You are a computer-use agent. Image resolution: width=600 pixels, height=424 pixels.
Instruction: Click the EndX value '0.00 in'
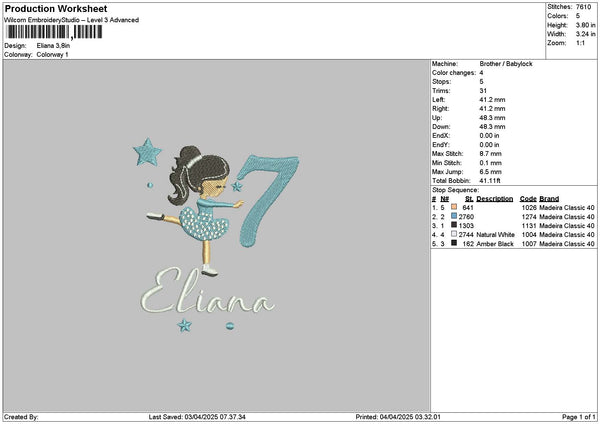[x=489, y=136]
